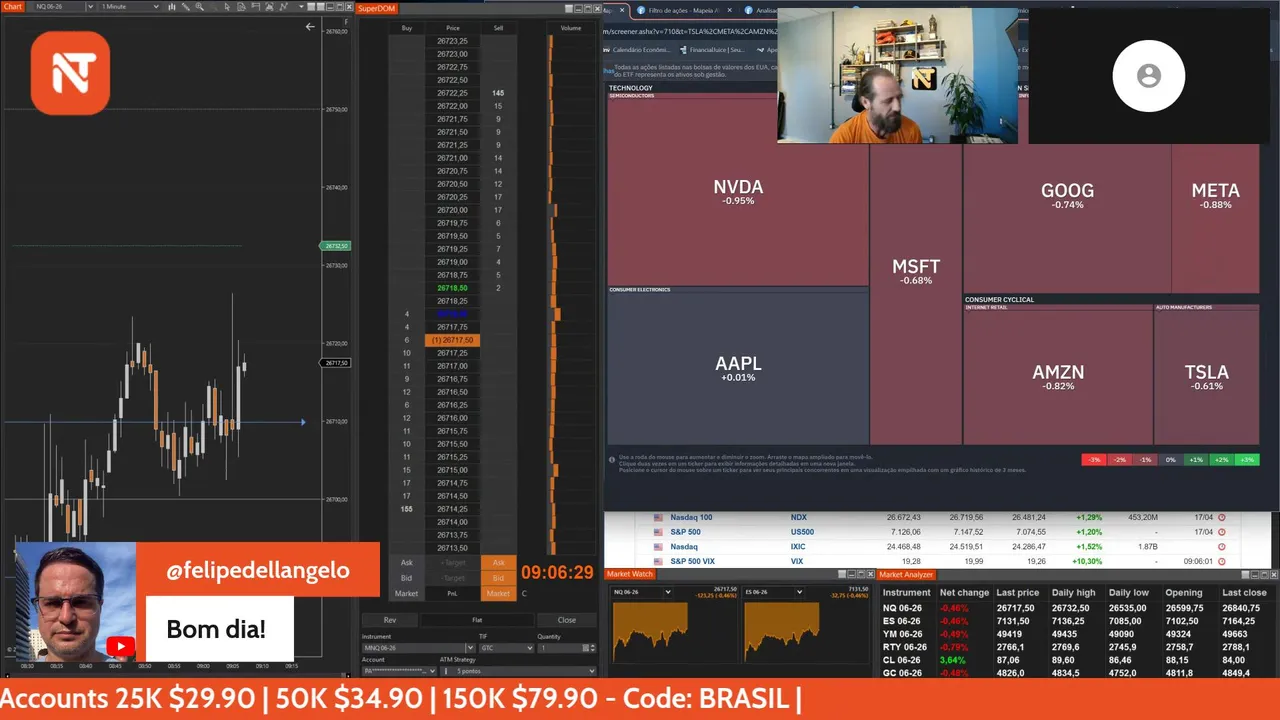Open the indicators icon in Chart toolbar
The image size is (1280, 720).
269,6
